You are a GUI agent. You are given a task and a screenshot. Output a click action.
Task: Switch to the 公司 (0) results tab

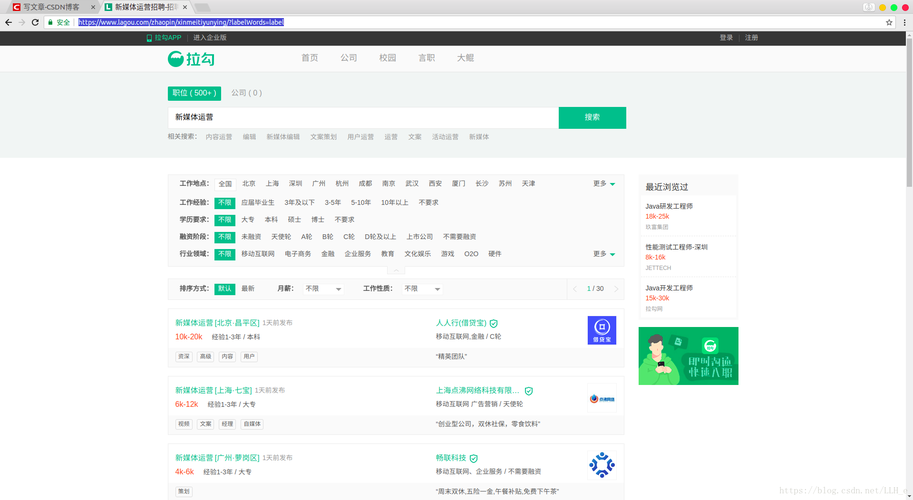[246, 93]
